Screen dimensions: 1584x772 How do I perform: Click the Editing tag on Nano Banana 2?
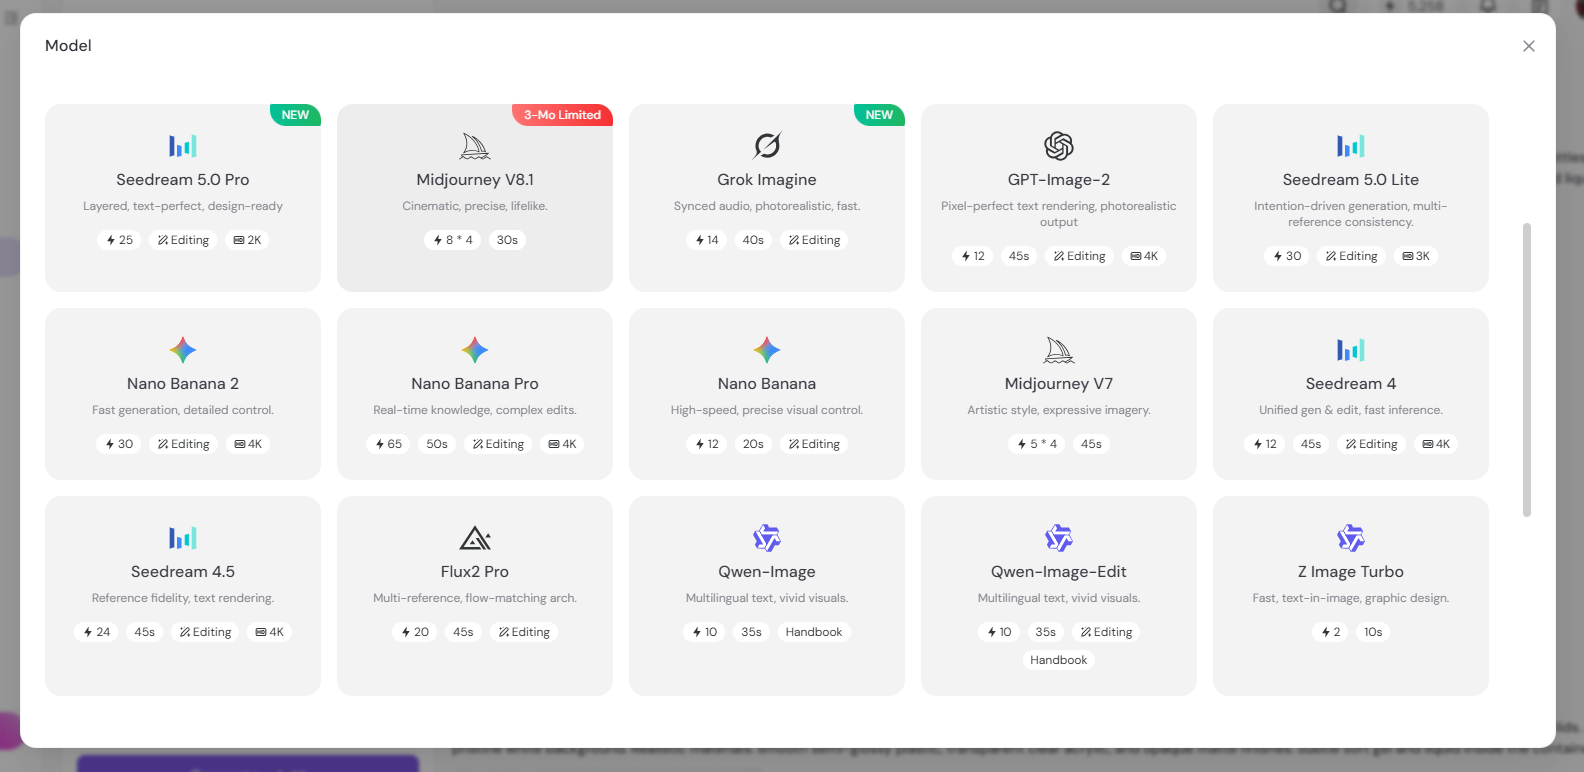click(183, 444)
